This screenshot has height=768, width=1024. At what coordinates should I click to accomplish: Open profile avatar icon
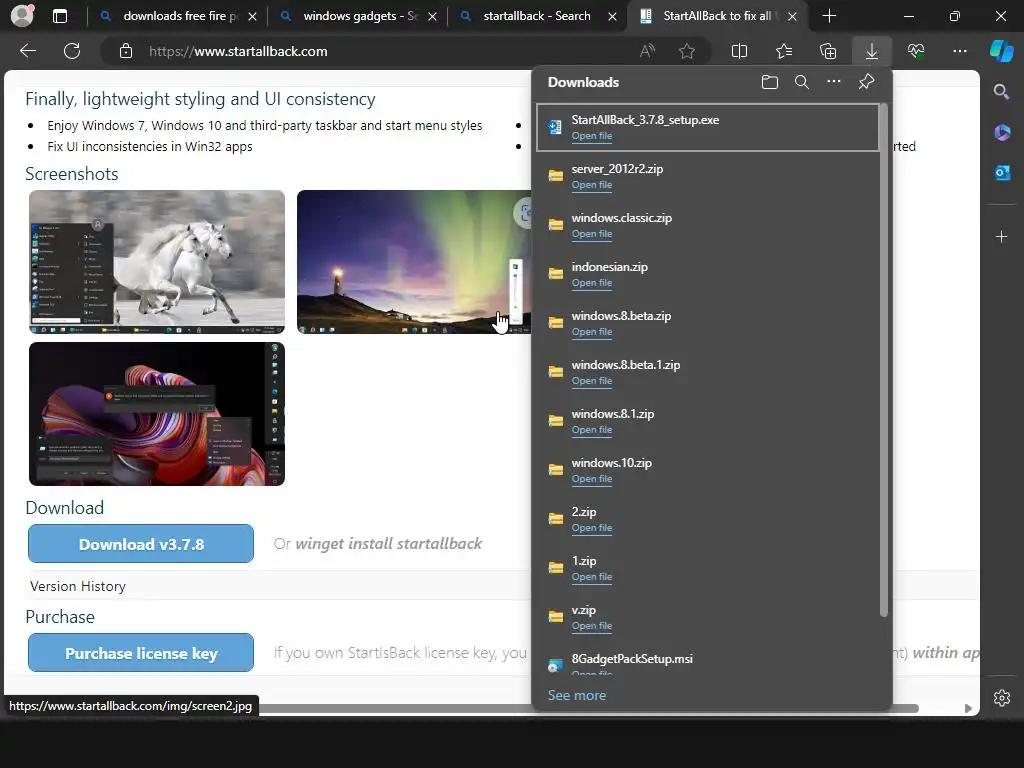tap(22, 16)
